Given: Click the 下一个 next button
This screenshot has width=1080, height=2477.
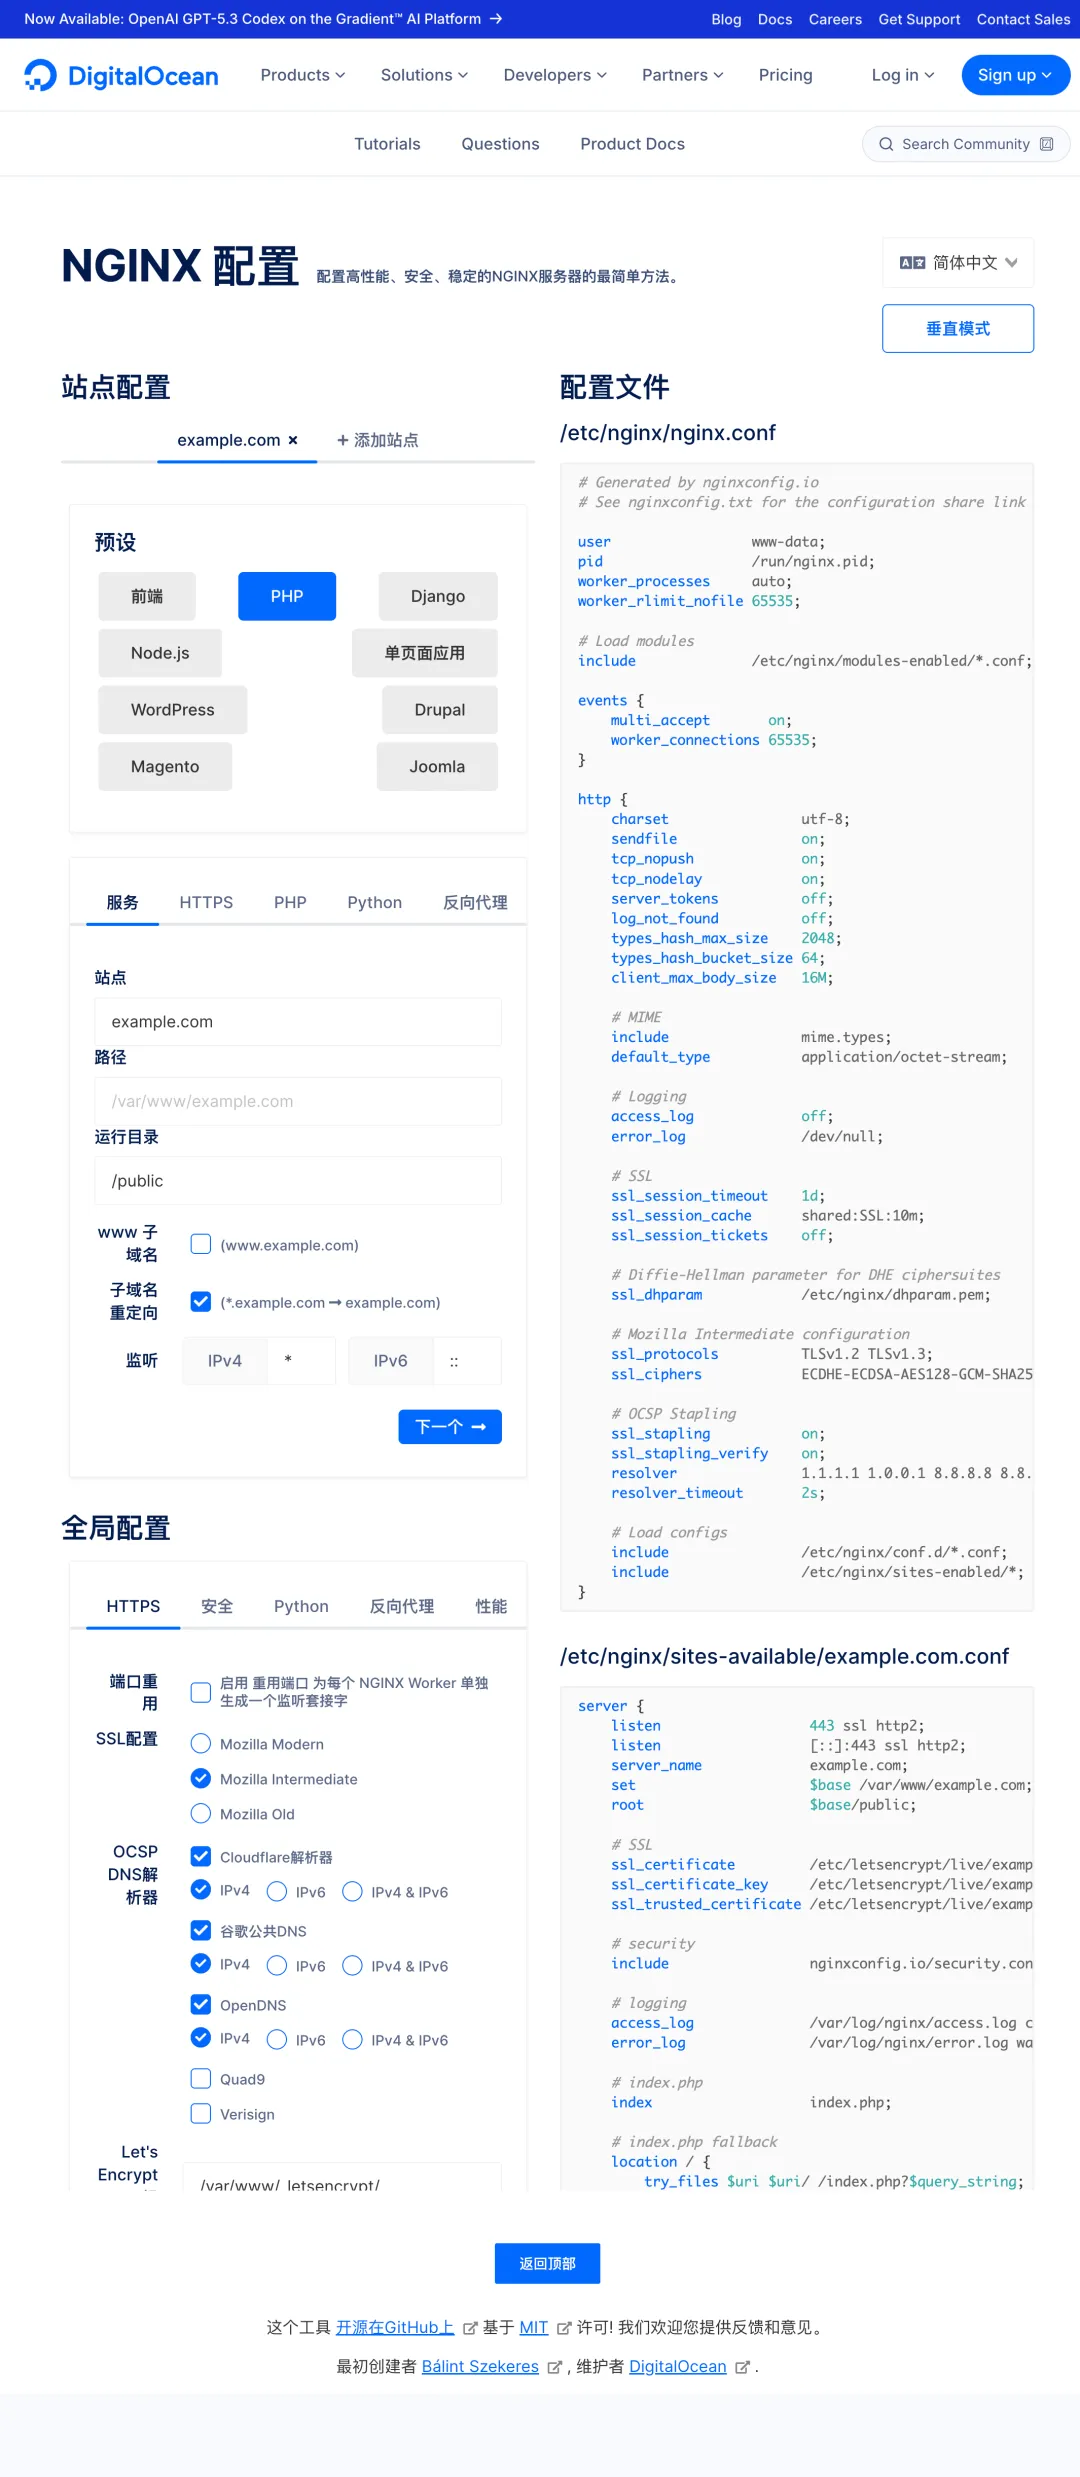Looking at the screenshot, I should pos(450,1427).
